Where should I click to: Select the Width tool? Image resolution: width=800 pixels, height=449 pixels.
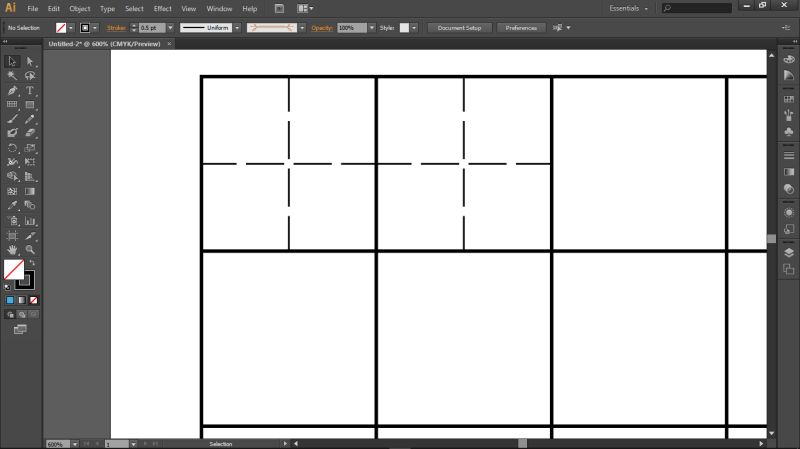(12, 162)
